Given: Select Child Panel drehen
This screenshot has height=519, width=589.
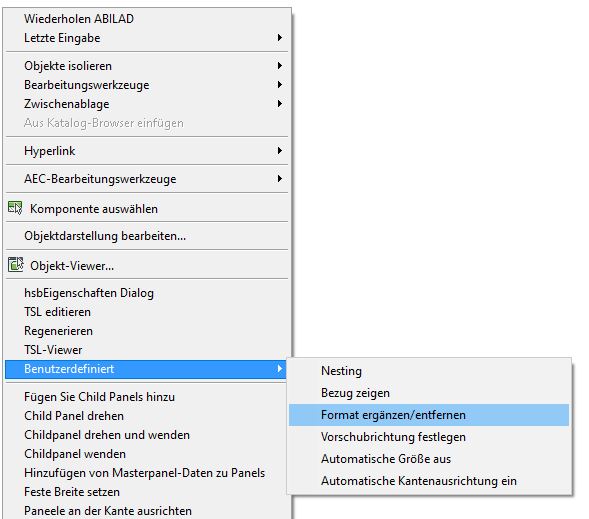Looking at the screenshot, I should [x=146, y=416].
